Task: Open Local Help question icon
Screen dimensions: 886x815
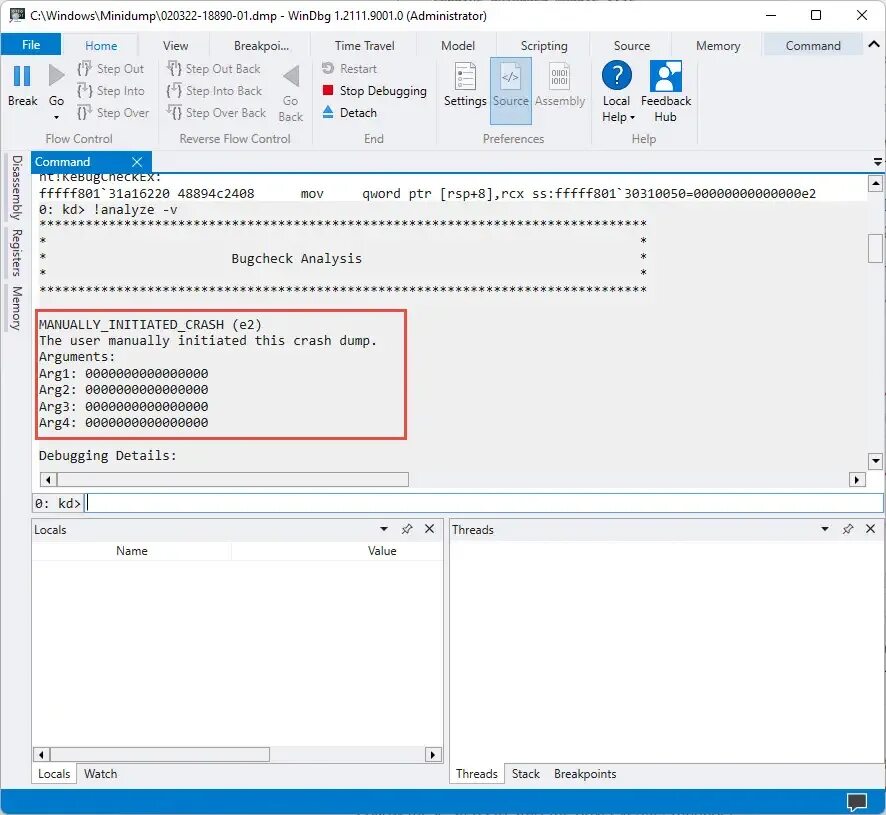Action: (x=616, y=75)
